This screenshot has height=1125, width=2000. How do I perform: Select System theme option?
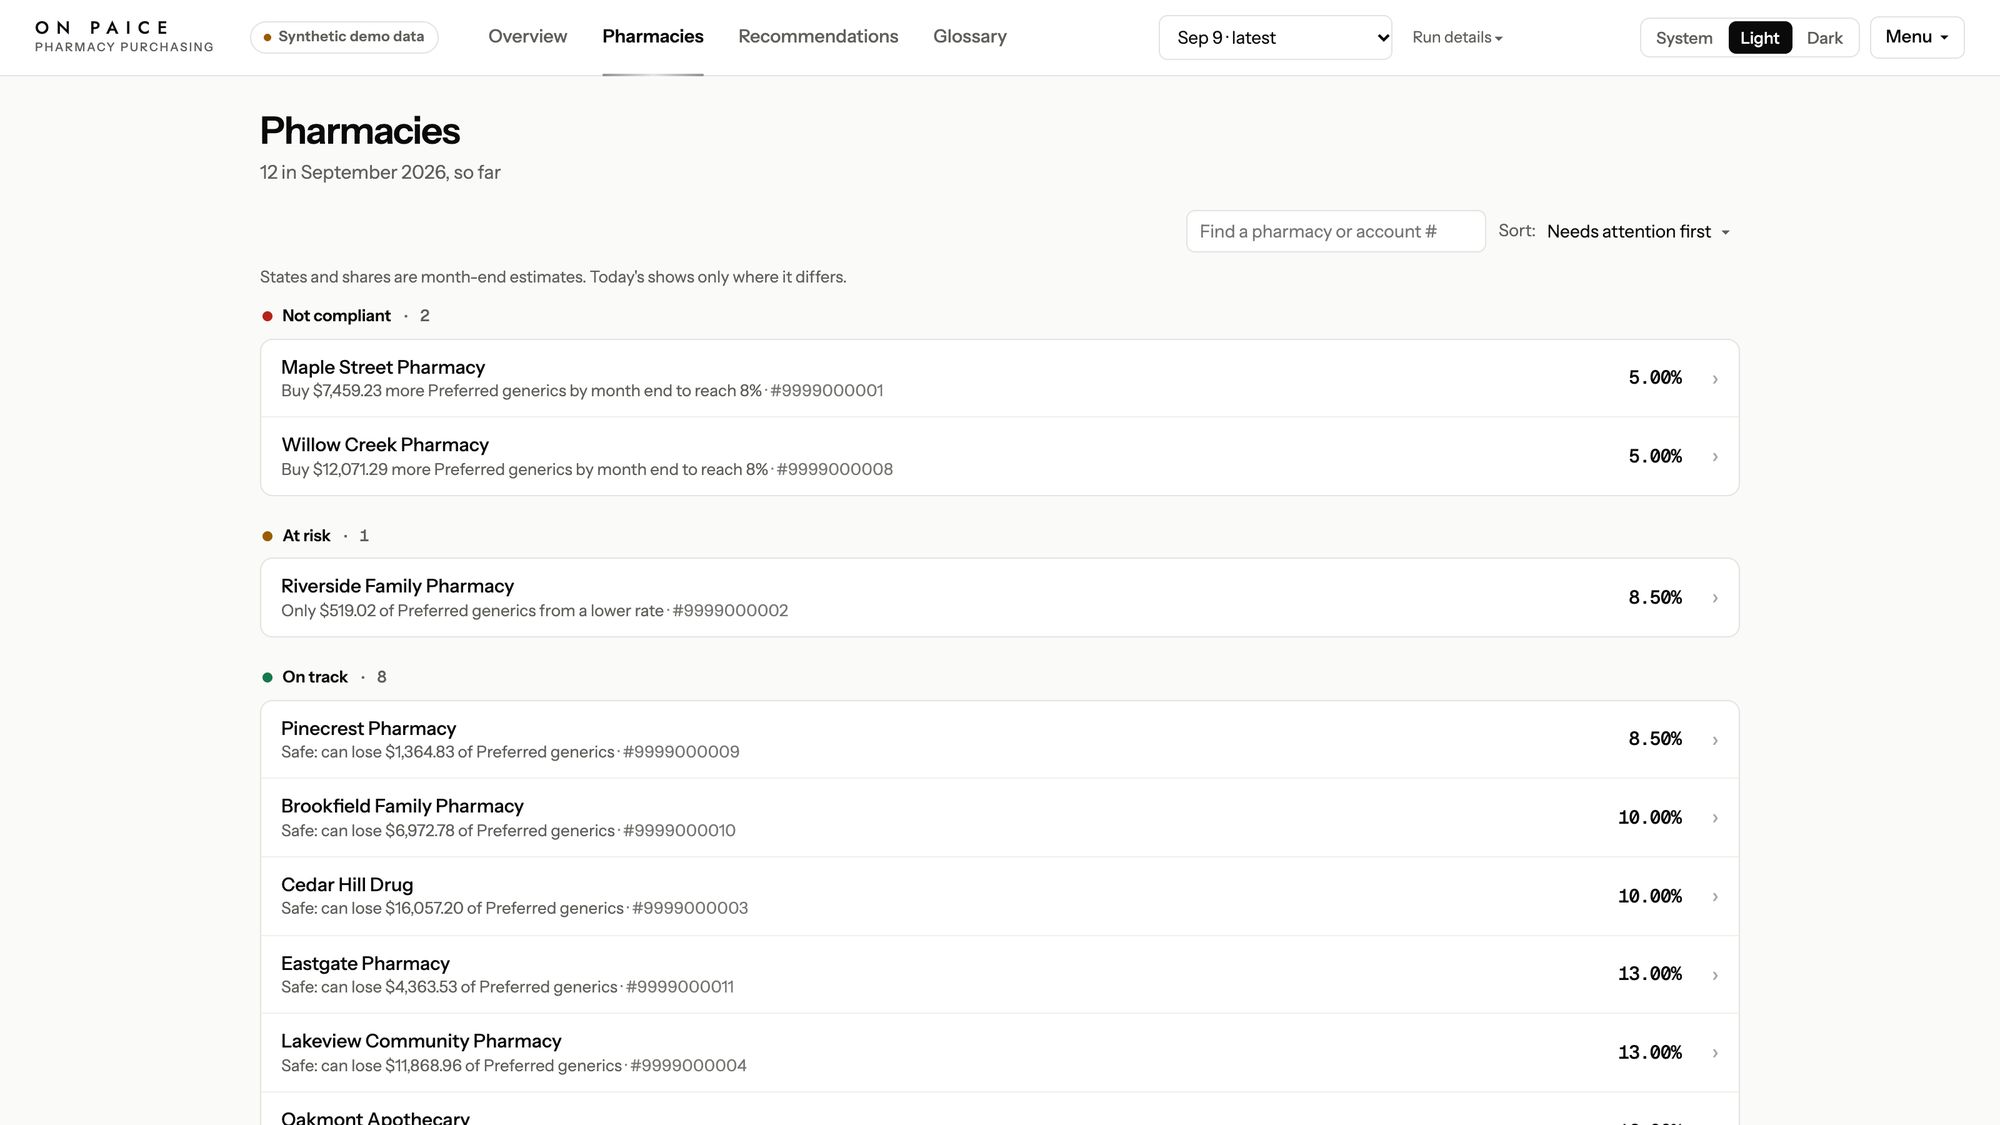[x=1684, y=38]
